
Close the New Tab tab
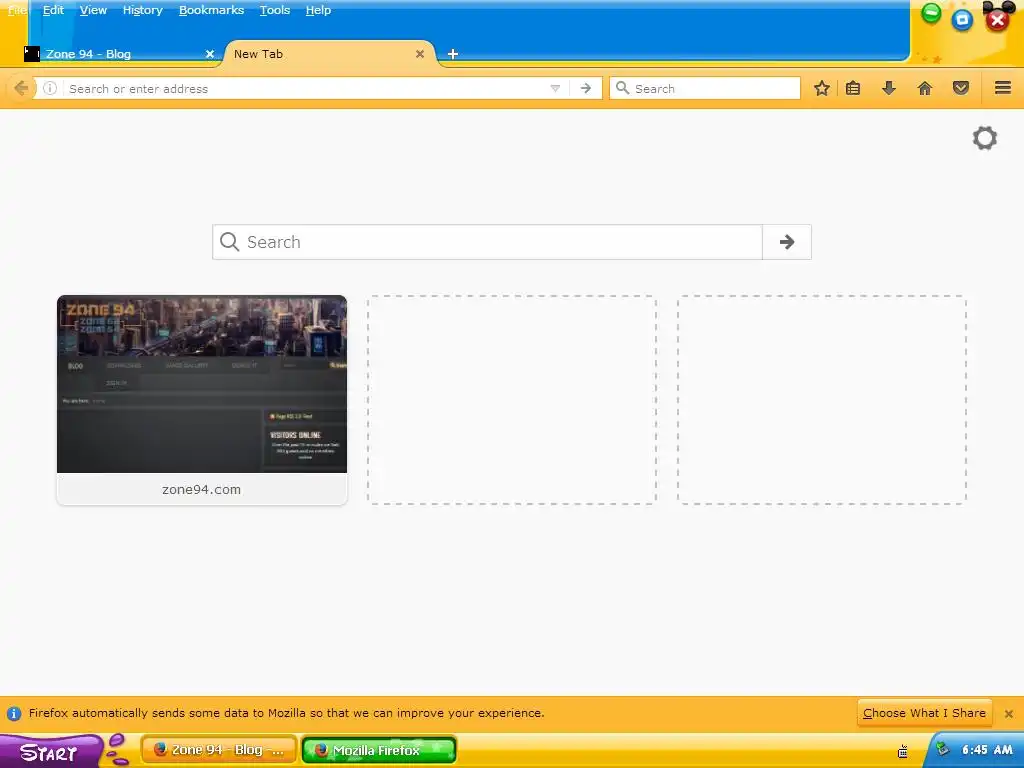pyautogui.click(x=420, y=54)
